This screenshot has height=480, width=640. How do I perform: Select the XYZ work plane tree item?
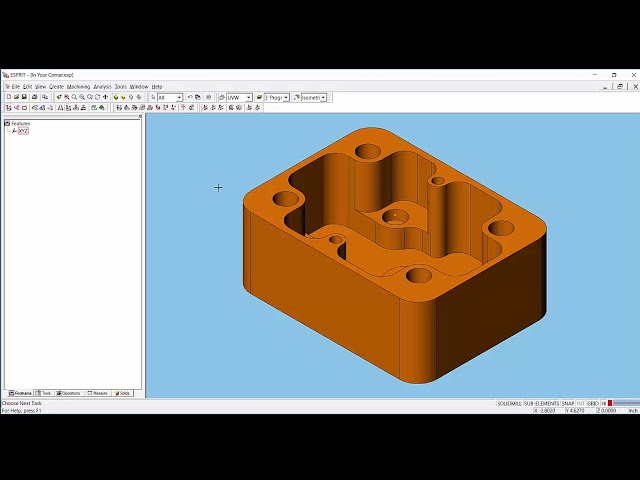tap(23, 131)
